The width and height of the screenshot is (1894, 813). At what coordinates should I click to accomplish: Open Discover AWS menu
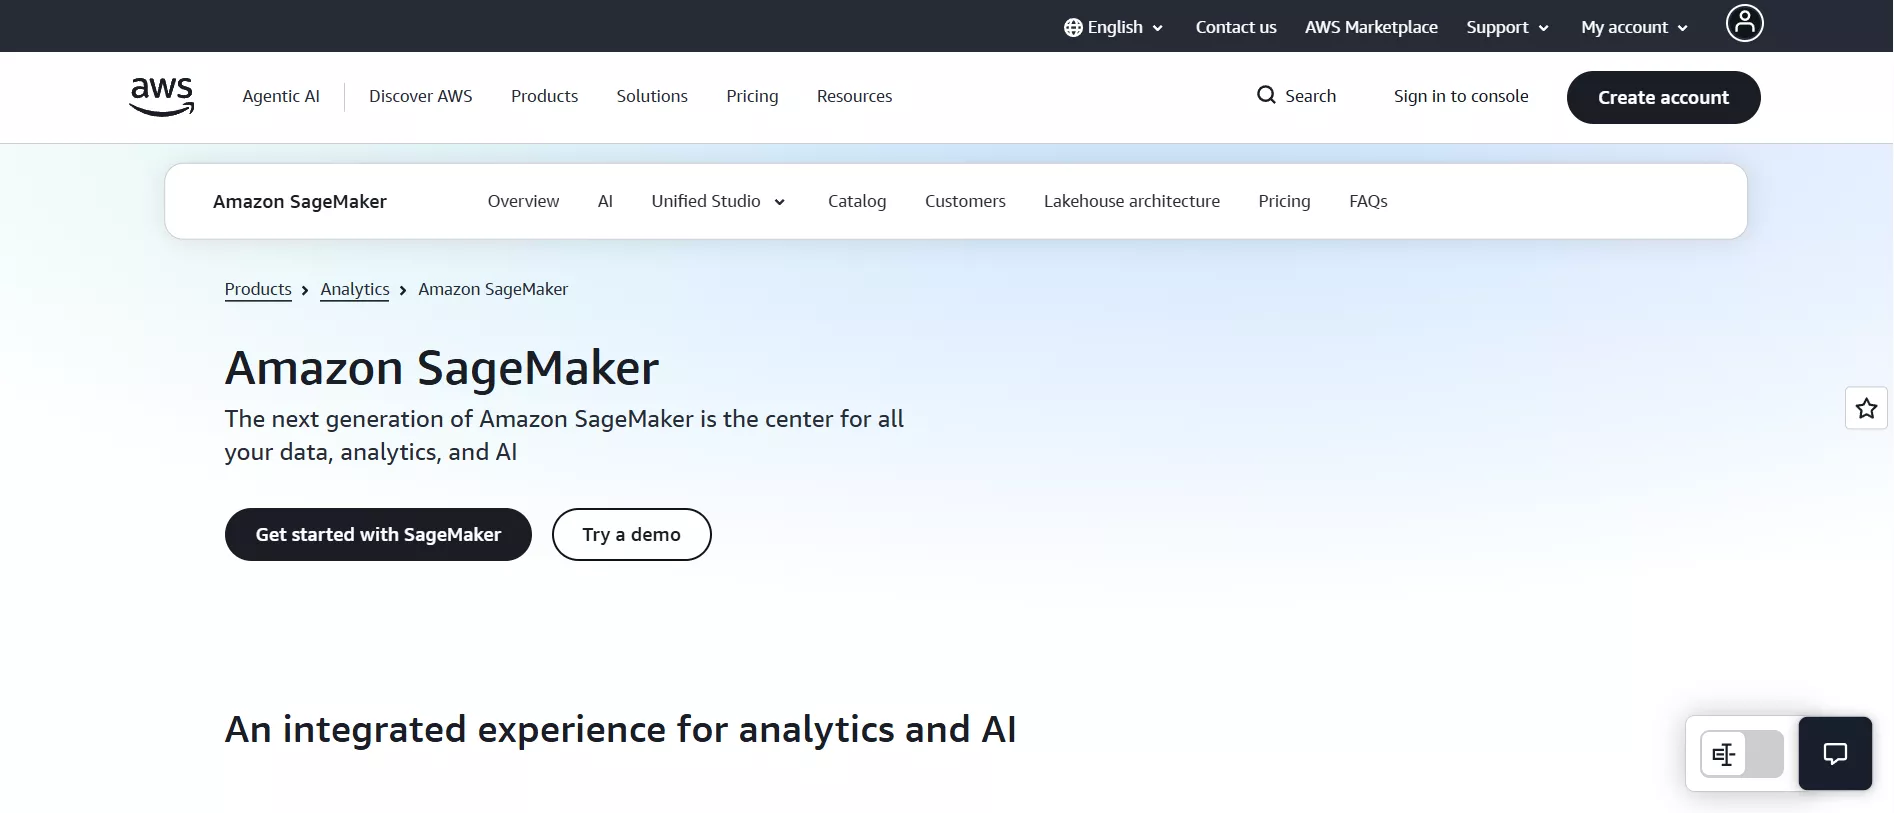421,96
